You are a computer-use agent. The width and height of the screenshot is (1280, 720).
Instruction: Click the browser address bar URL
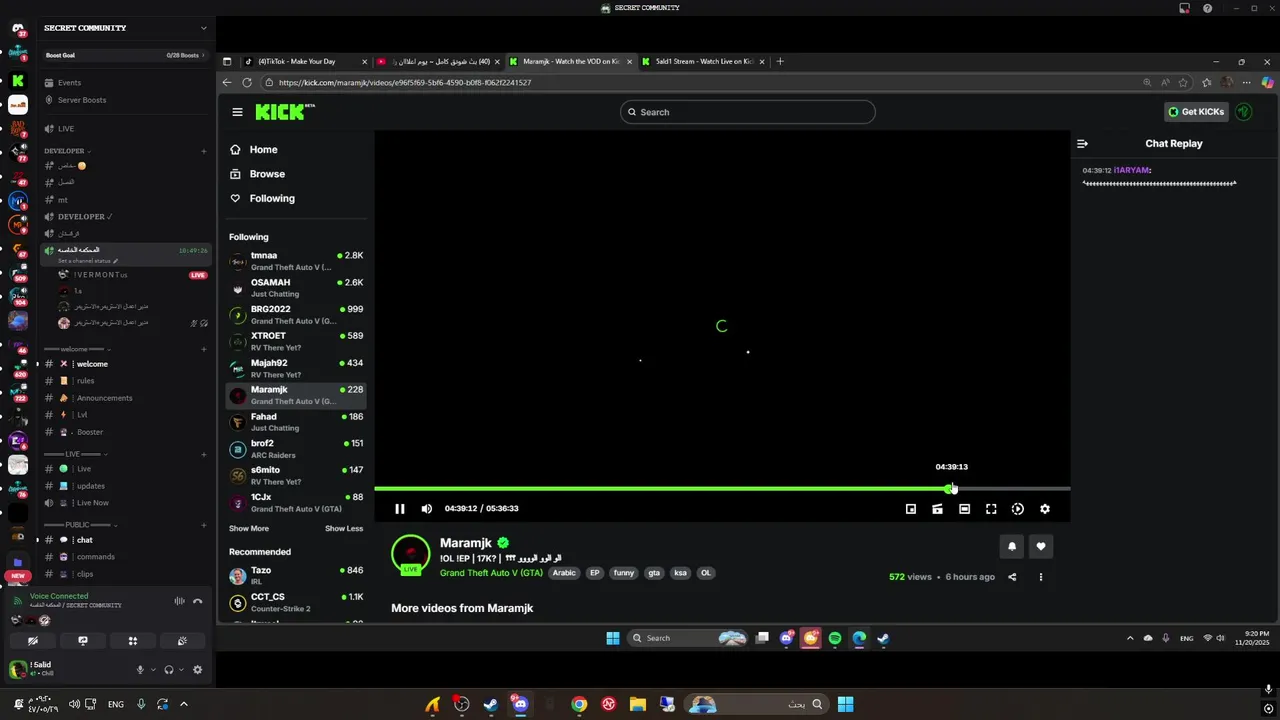(405, 83)
